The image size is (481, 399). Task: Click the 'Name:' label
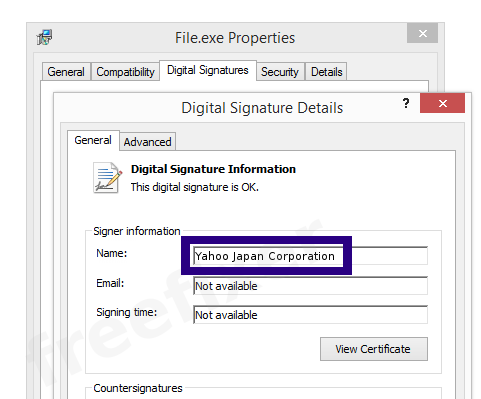tap(112, 253)
